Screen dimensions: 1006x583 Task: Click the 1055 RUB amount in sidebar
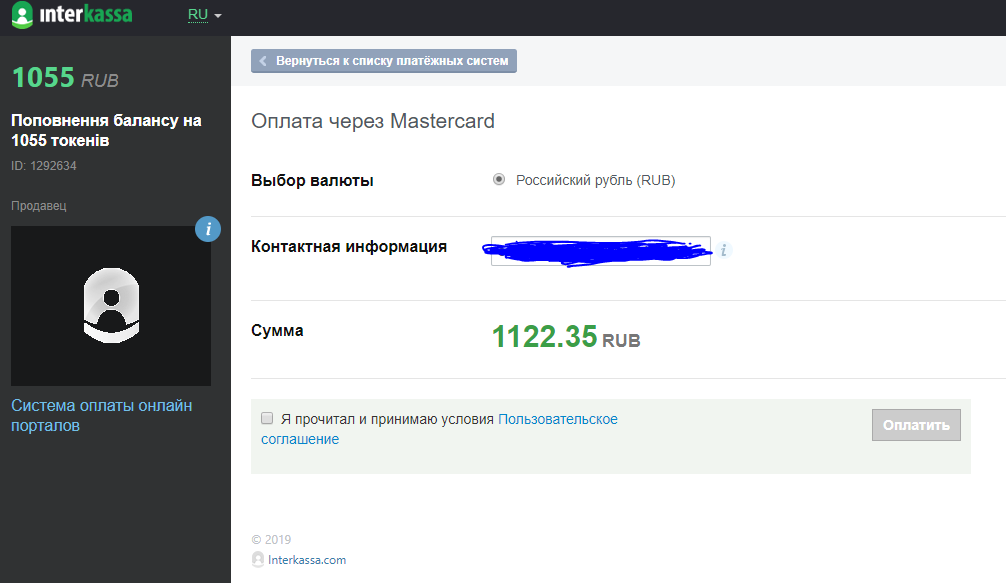pos(65,78)
